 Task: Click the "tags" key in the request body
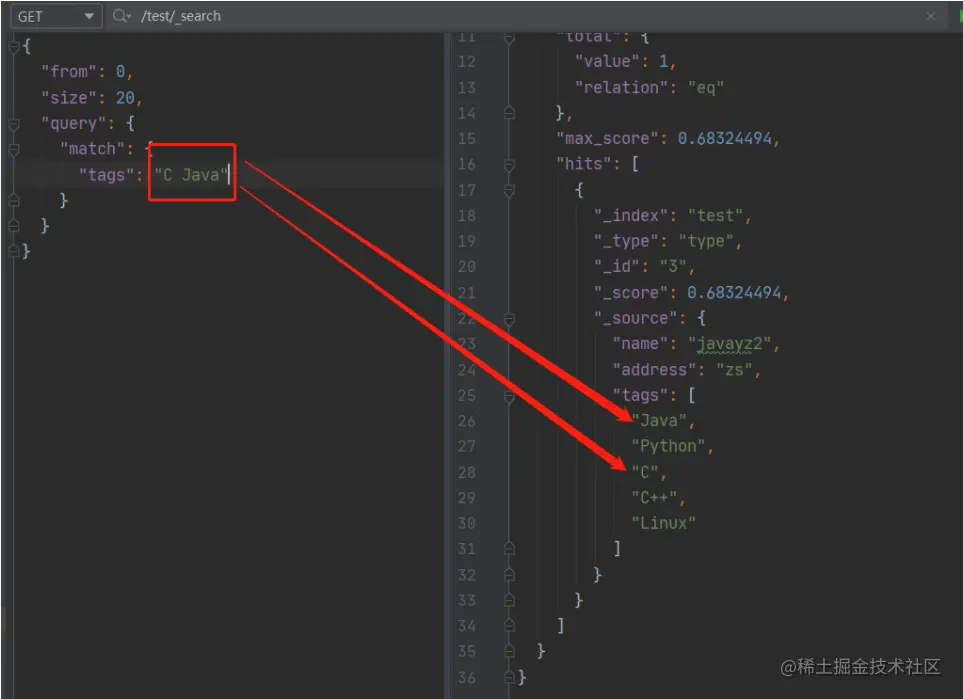coord(107,175)
